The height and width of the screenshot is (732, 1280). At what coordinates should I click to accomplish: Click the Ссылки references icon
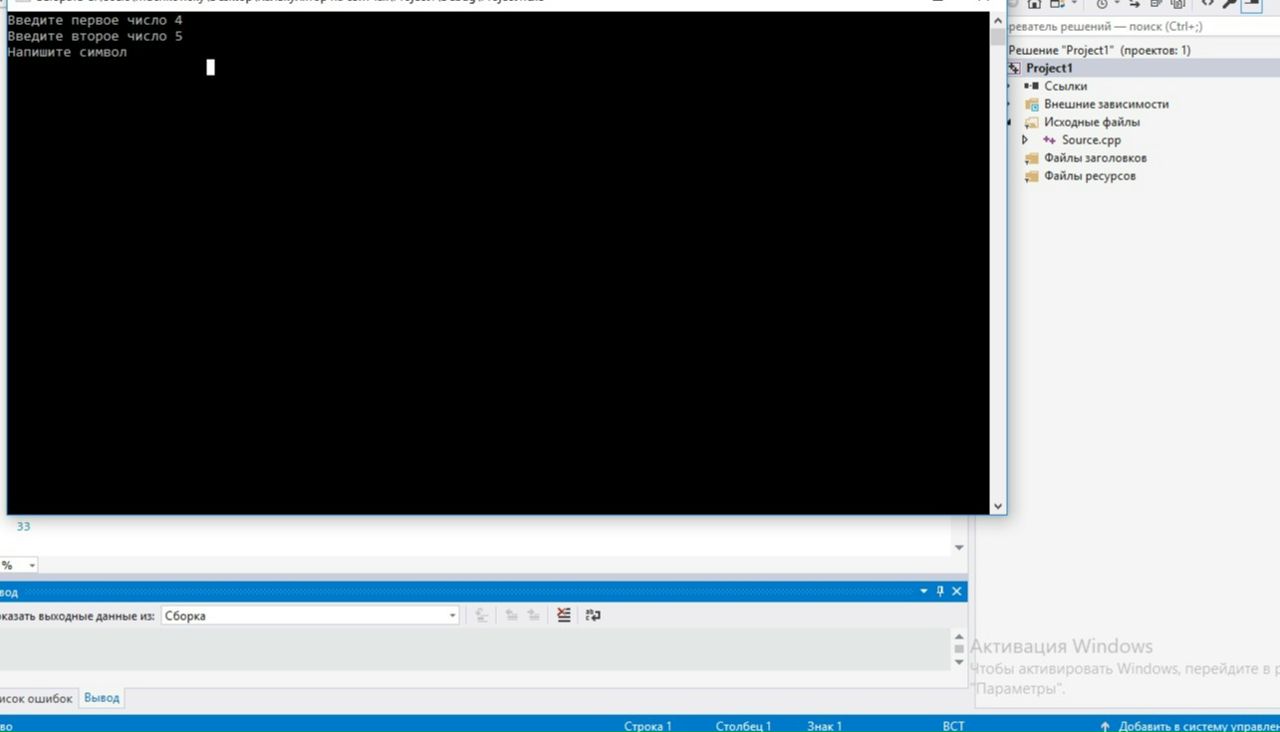pos(1032,86)
